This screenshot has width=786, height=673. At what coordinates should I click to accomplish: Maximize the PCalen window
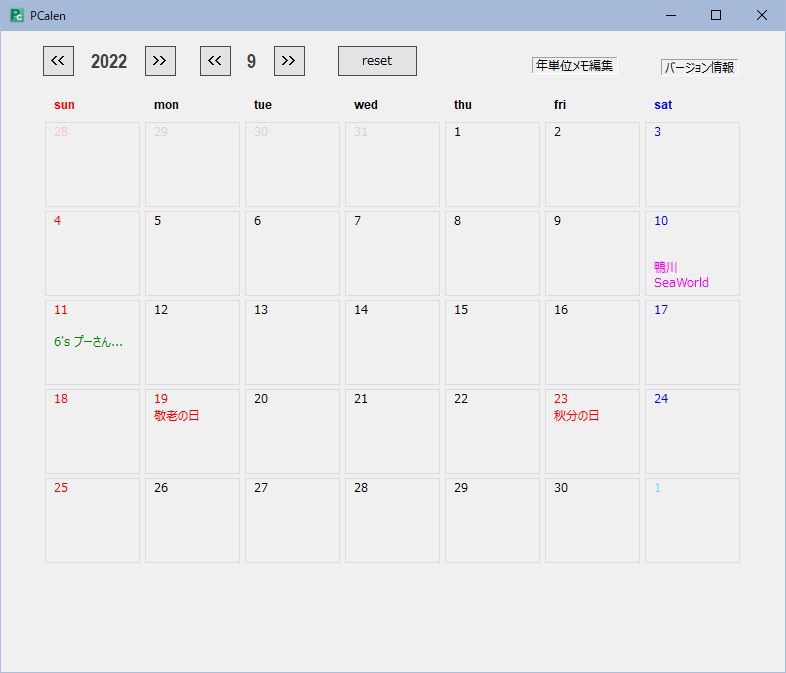(x=716, y=16)
